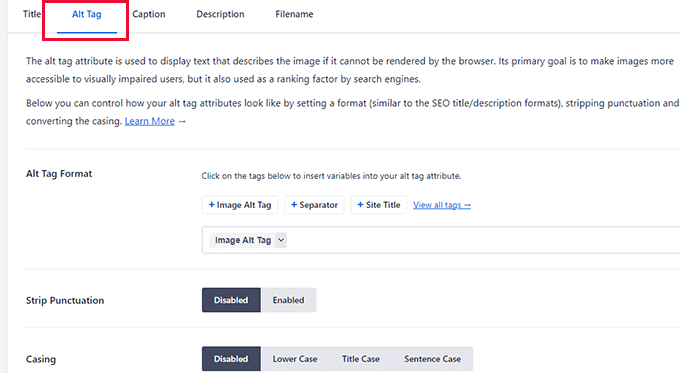Click plus icon on Site Title button
Image resolution: width=680 pixels, height=373 pixels.
tap(360, 205)
